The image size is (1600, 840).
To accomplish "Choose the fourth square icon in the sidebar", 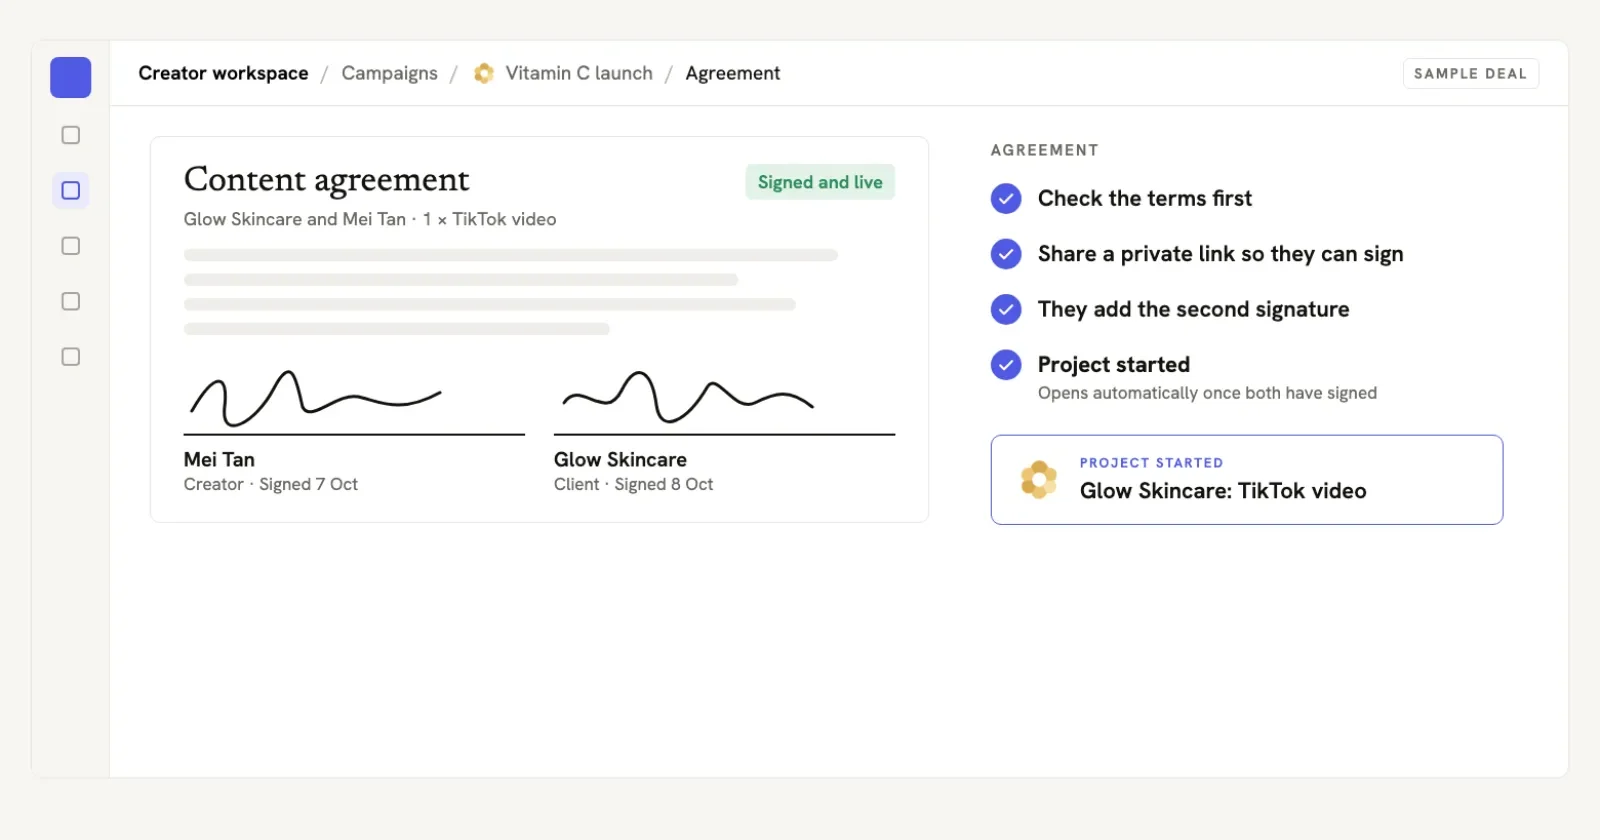I will point(71,301).
